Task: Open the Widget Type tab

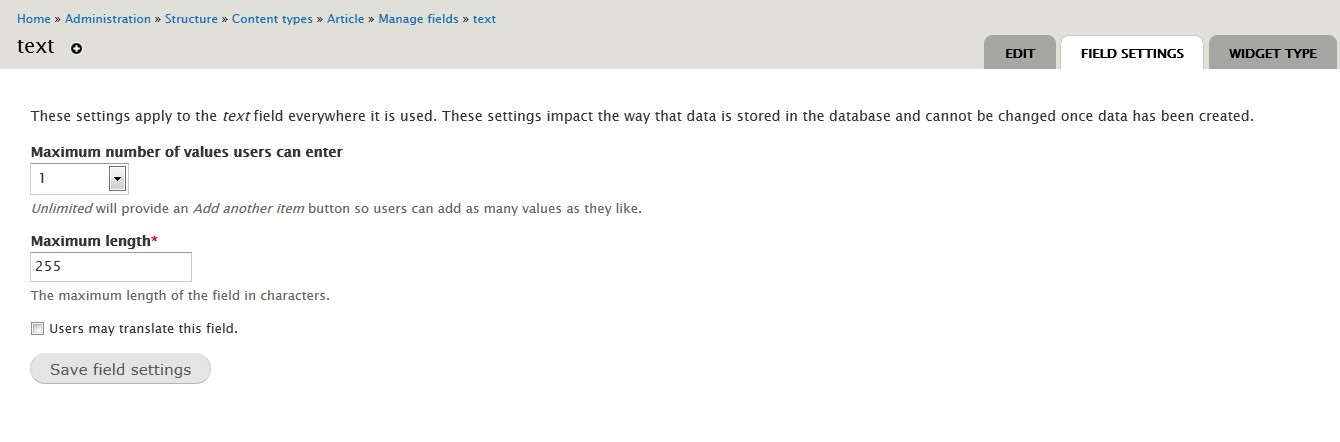Action: (x=1273, y=53)
